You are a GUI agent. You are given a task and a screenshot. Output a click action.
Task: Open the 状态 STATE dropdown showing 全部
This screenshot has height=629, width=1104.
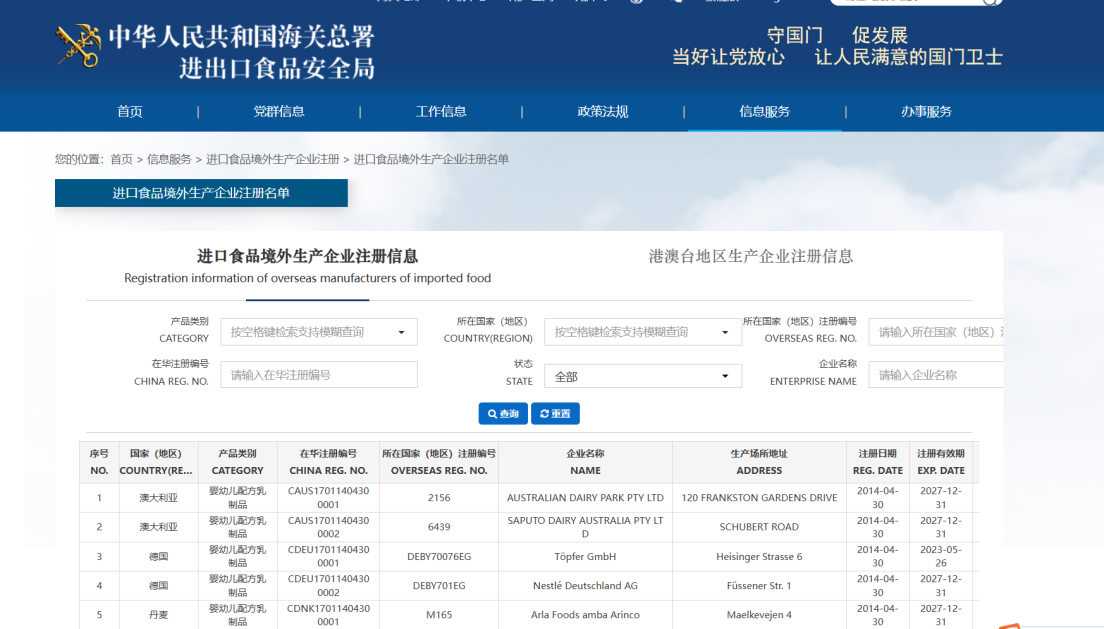click(642, 376)
